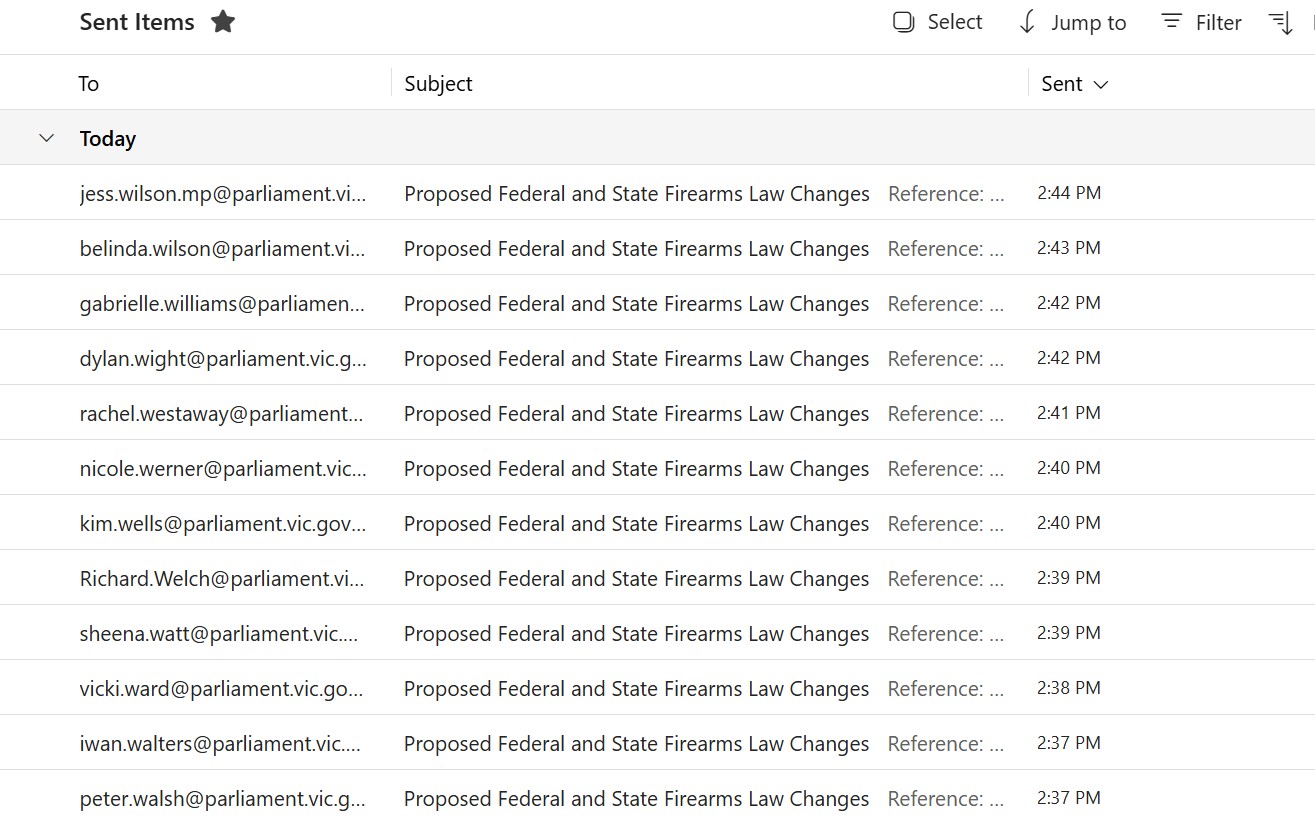
Task: Open the iwan.walters sent email
Action: point(636,744)
